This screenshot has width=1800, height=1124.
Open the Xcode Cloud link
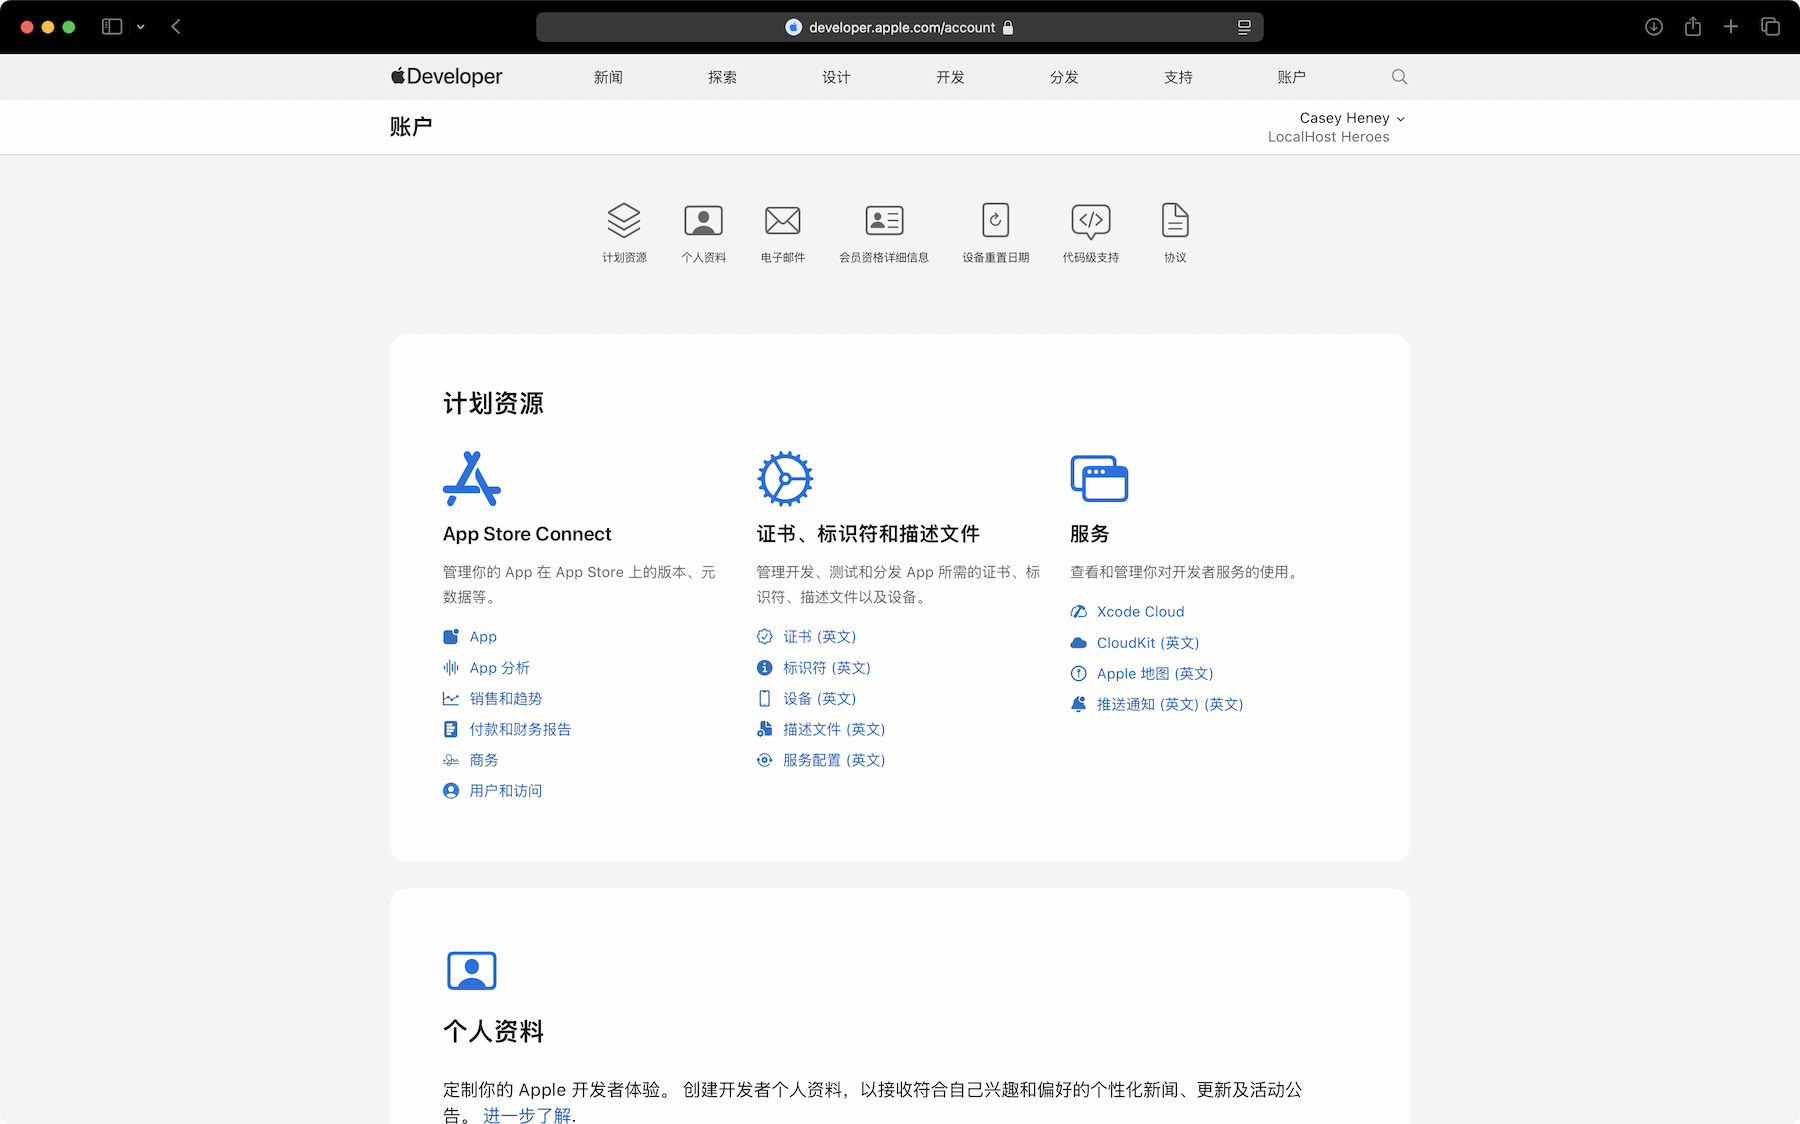1140,612
